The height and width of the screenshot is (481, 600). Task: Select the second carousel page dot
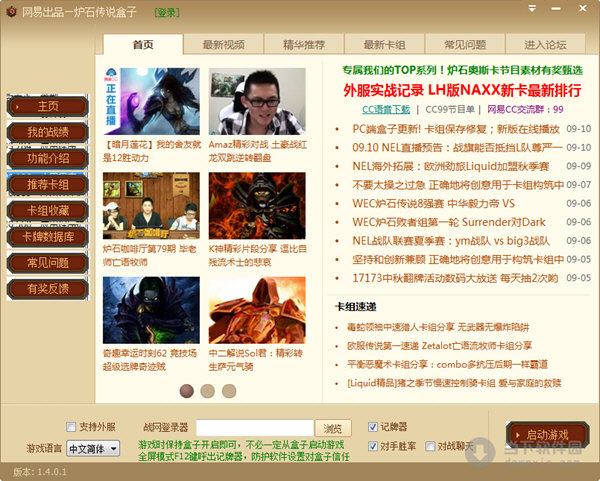[208, 391]
